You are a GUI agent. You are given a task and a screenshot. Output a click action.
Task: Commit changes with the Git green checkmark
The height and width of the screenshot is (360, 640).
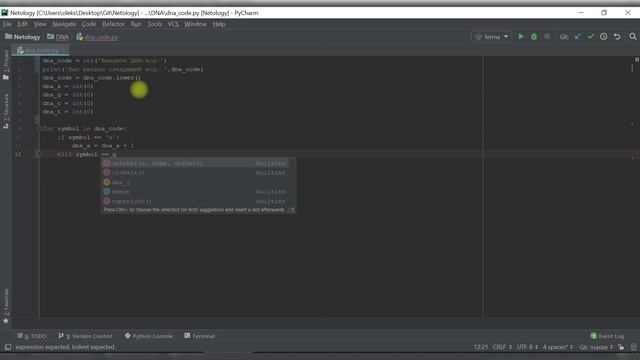[x=591, y=37]
